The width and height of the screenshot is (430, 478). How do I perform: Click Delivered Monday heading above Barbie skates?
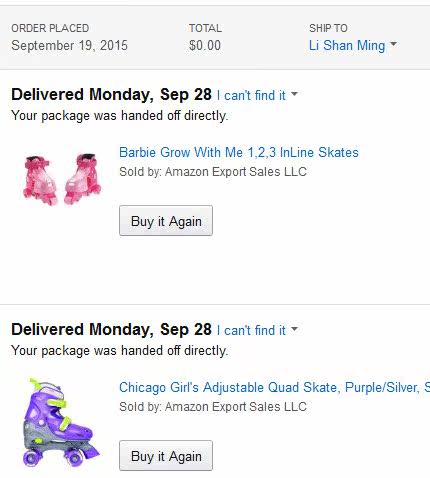[x=111, y=95]
